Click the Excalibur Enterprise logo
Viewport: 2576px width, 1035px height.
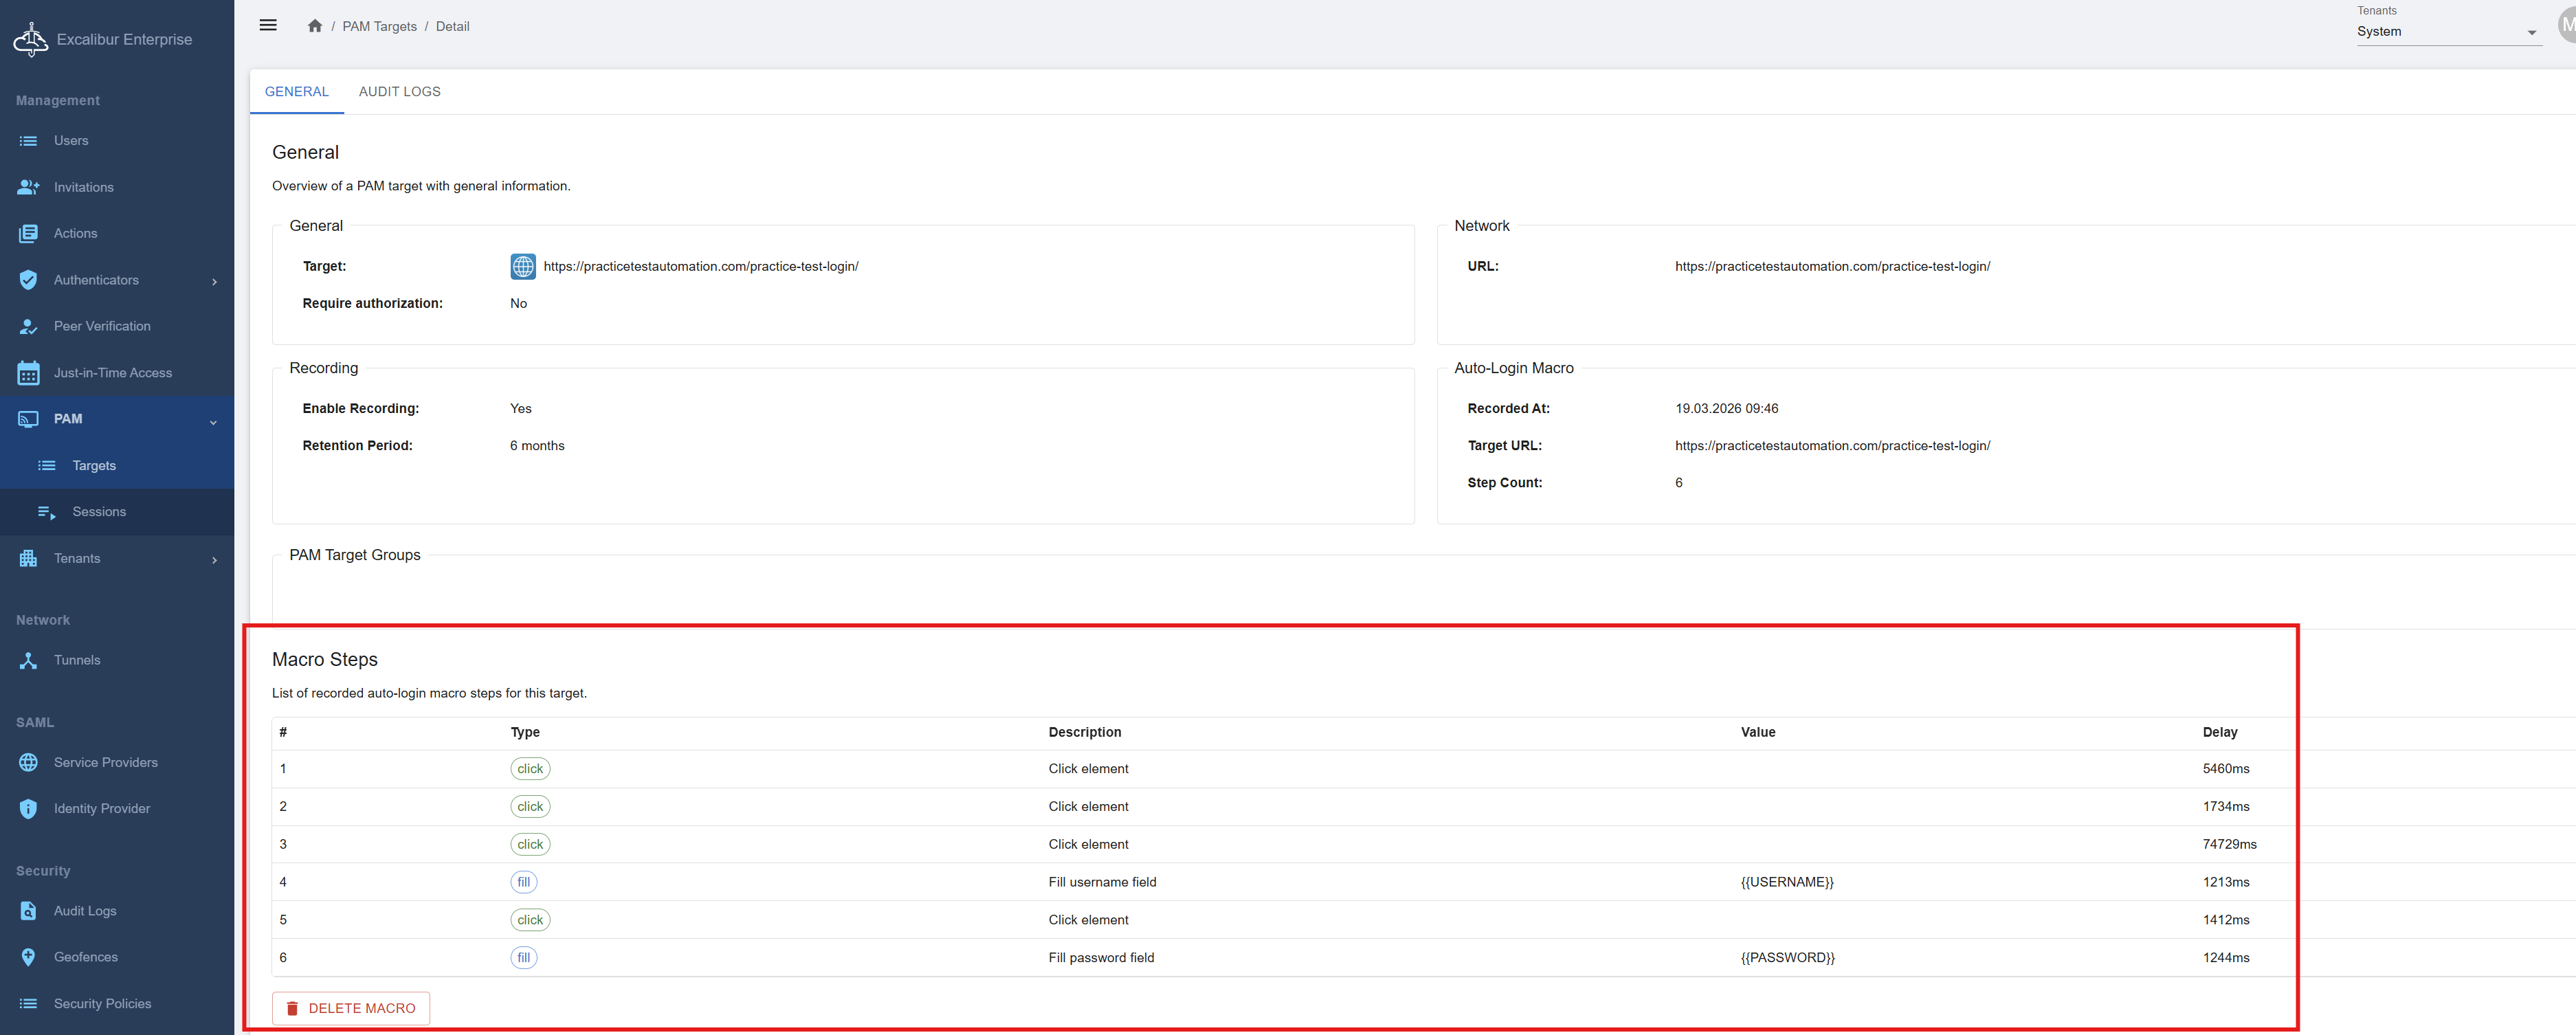click(x=31, y=39)
